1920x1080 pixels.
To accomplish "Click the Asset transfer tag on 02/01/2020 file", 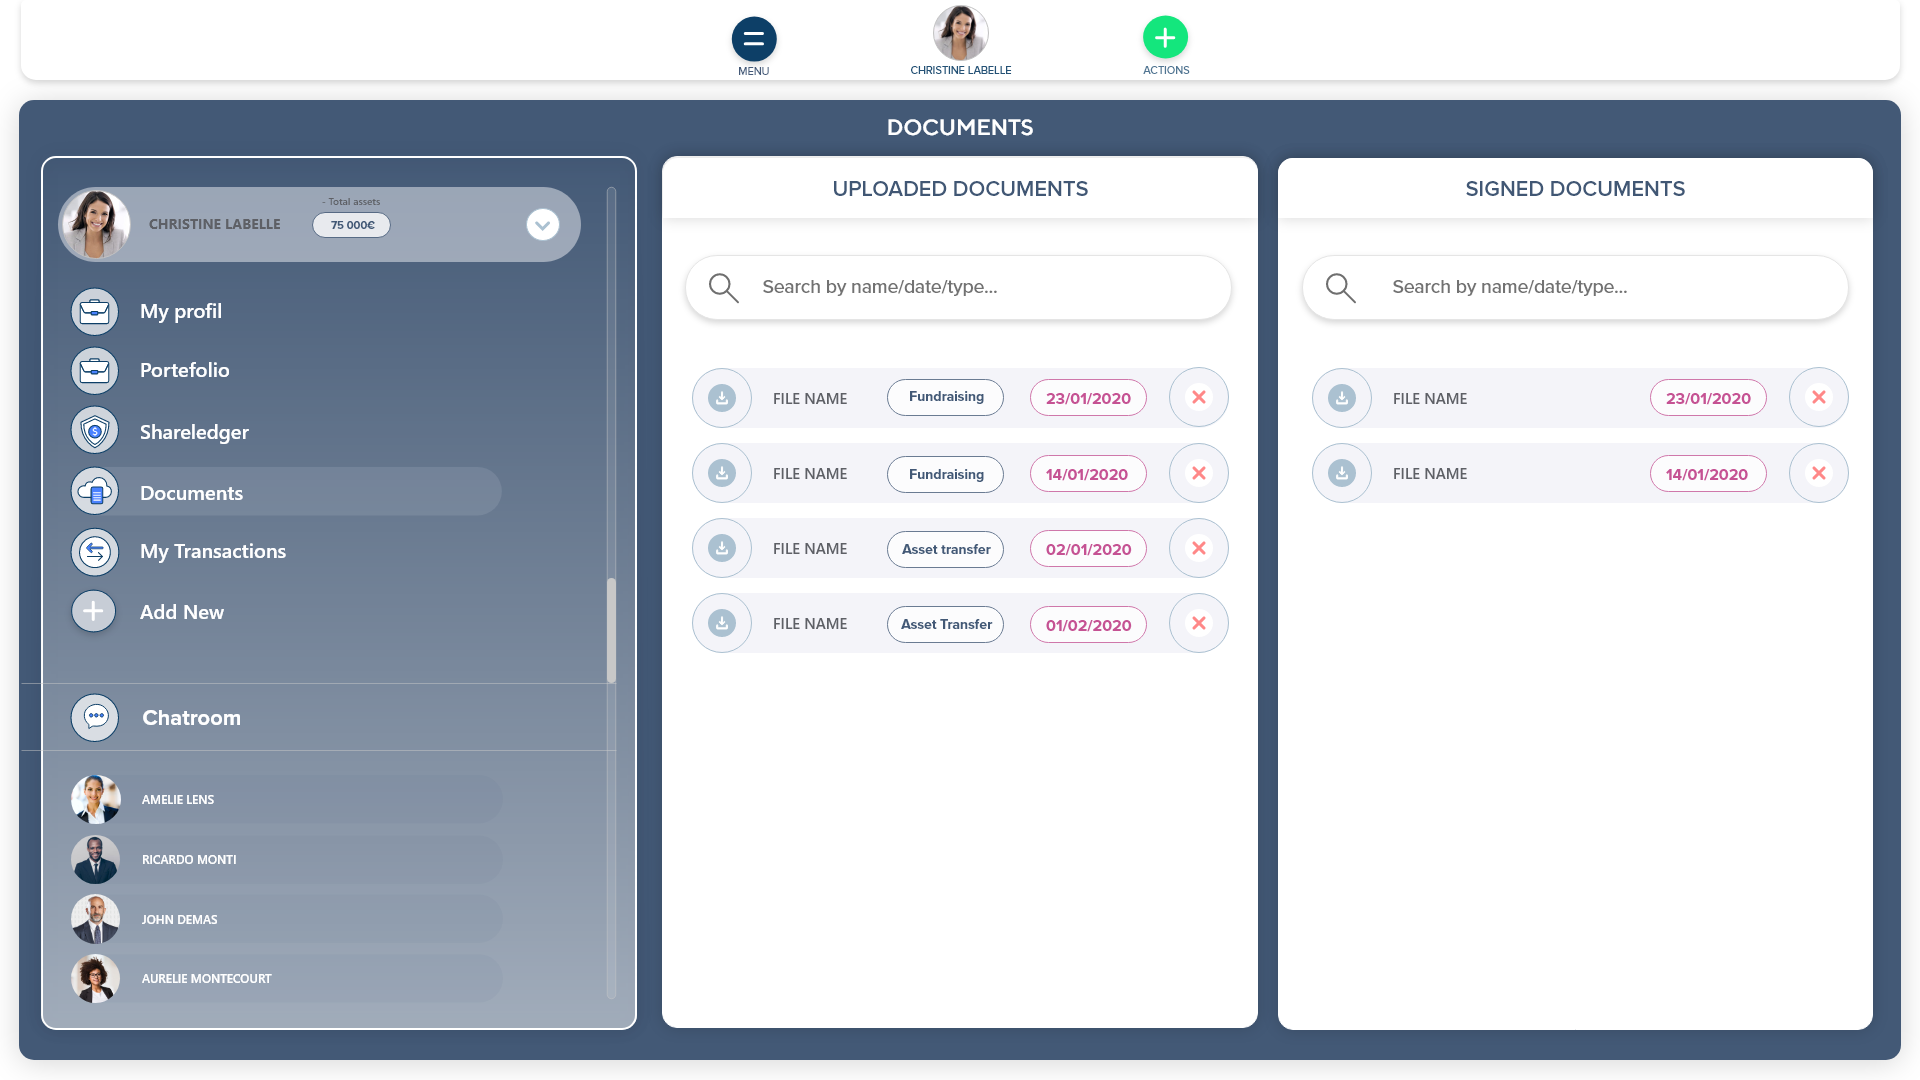I will [x=945, y=549].
